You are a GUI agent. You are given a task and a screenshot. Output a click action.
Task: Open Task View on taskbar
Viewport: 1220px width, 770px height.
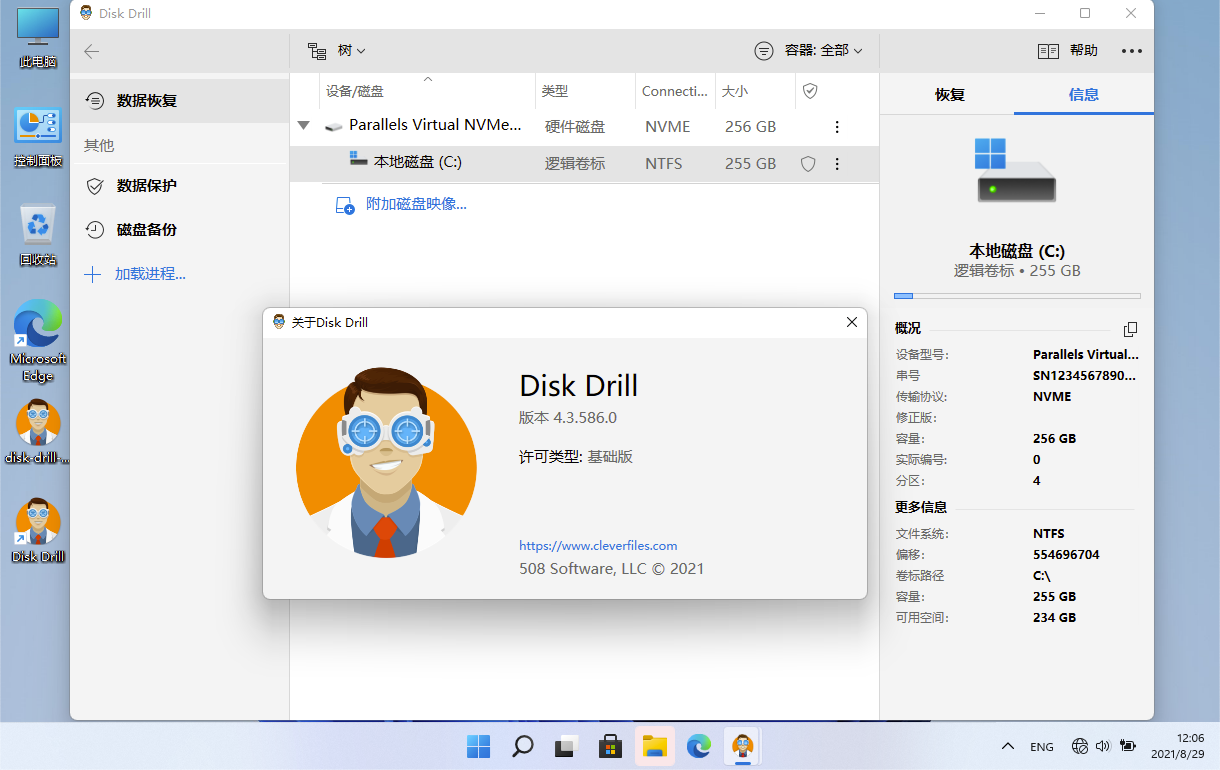(x=567, y=746)
